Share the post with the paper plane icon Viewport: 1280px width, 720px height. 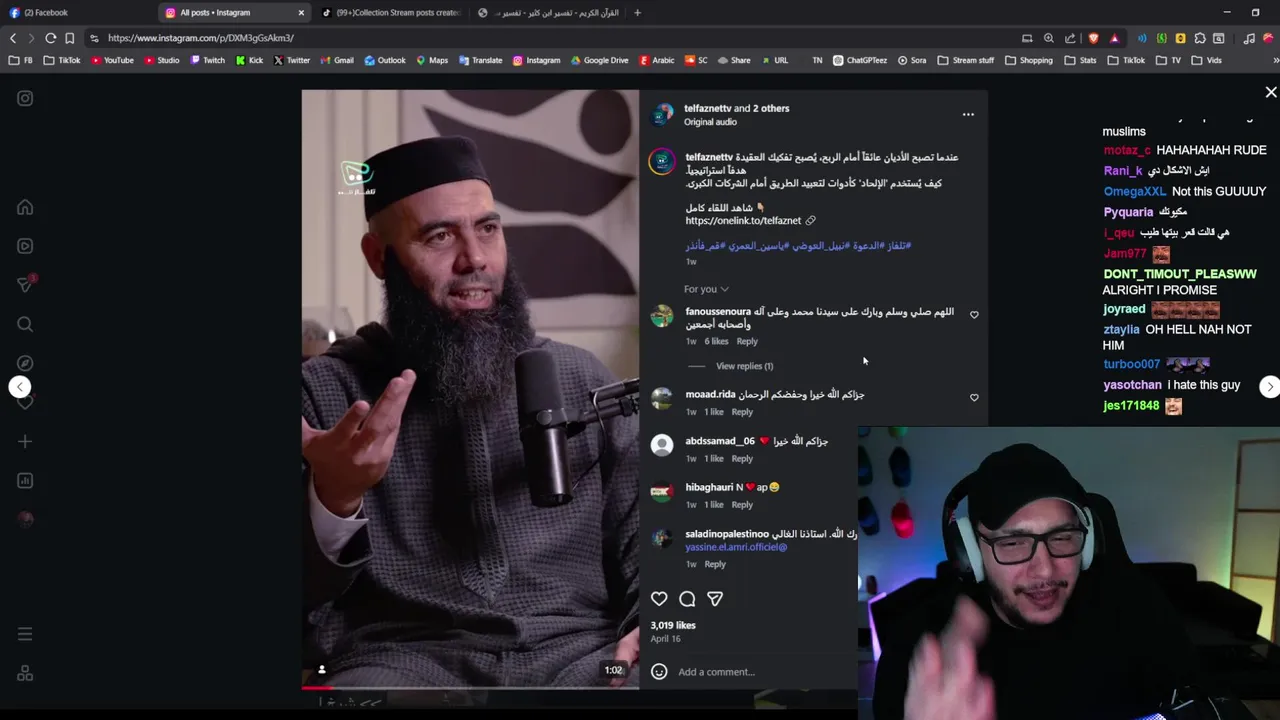coord(715,599)
